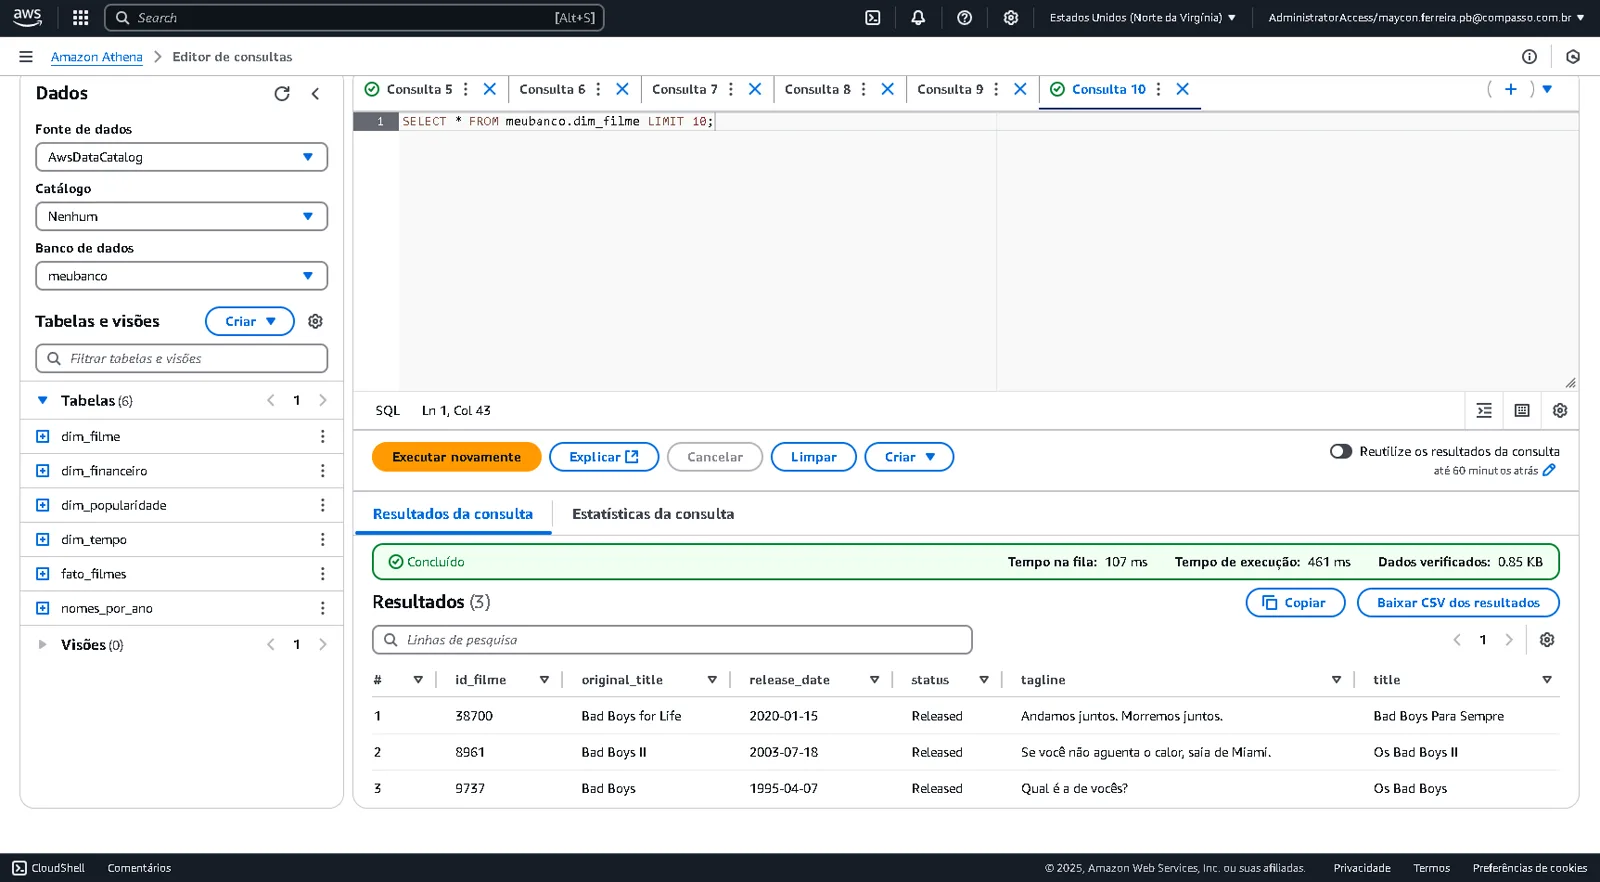Edit the reuse results time period
This screenshot has width=1600, height=882.
click(1549, 470)
